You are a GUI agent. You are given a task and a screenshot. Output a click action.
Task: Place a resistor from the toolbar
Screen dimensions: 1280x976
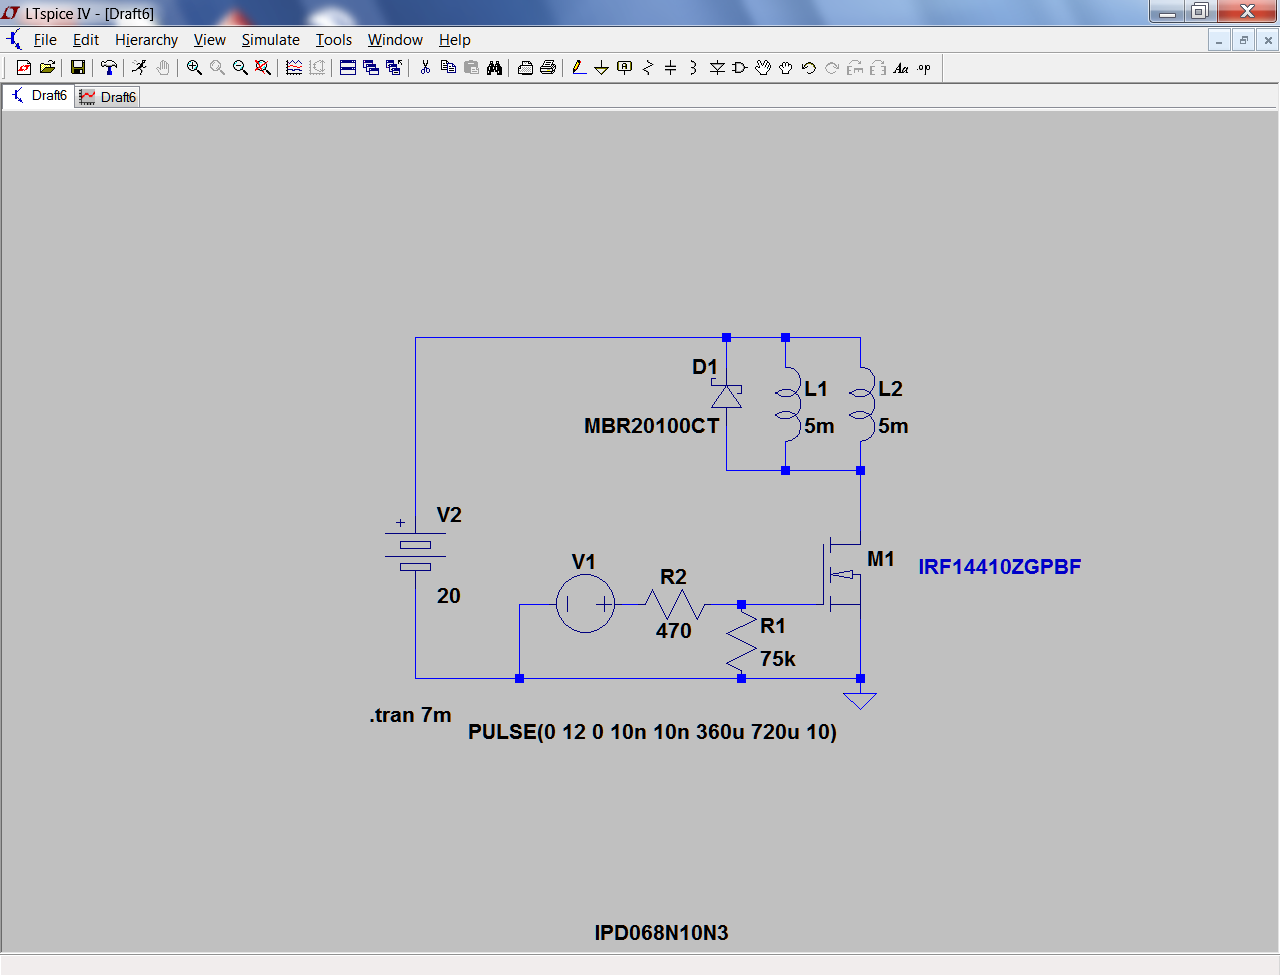click(x=648, y=68)
